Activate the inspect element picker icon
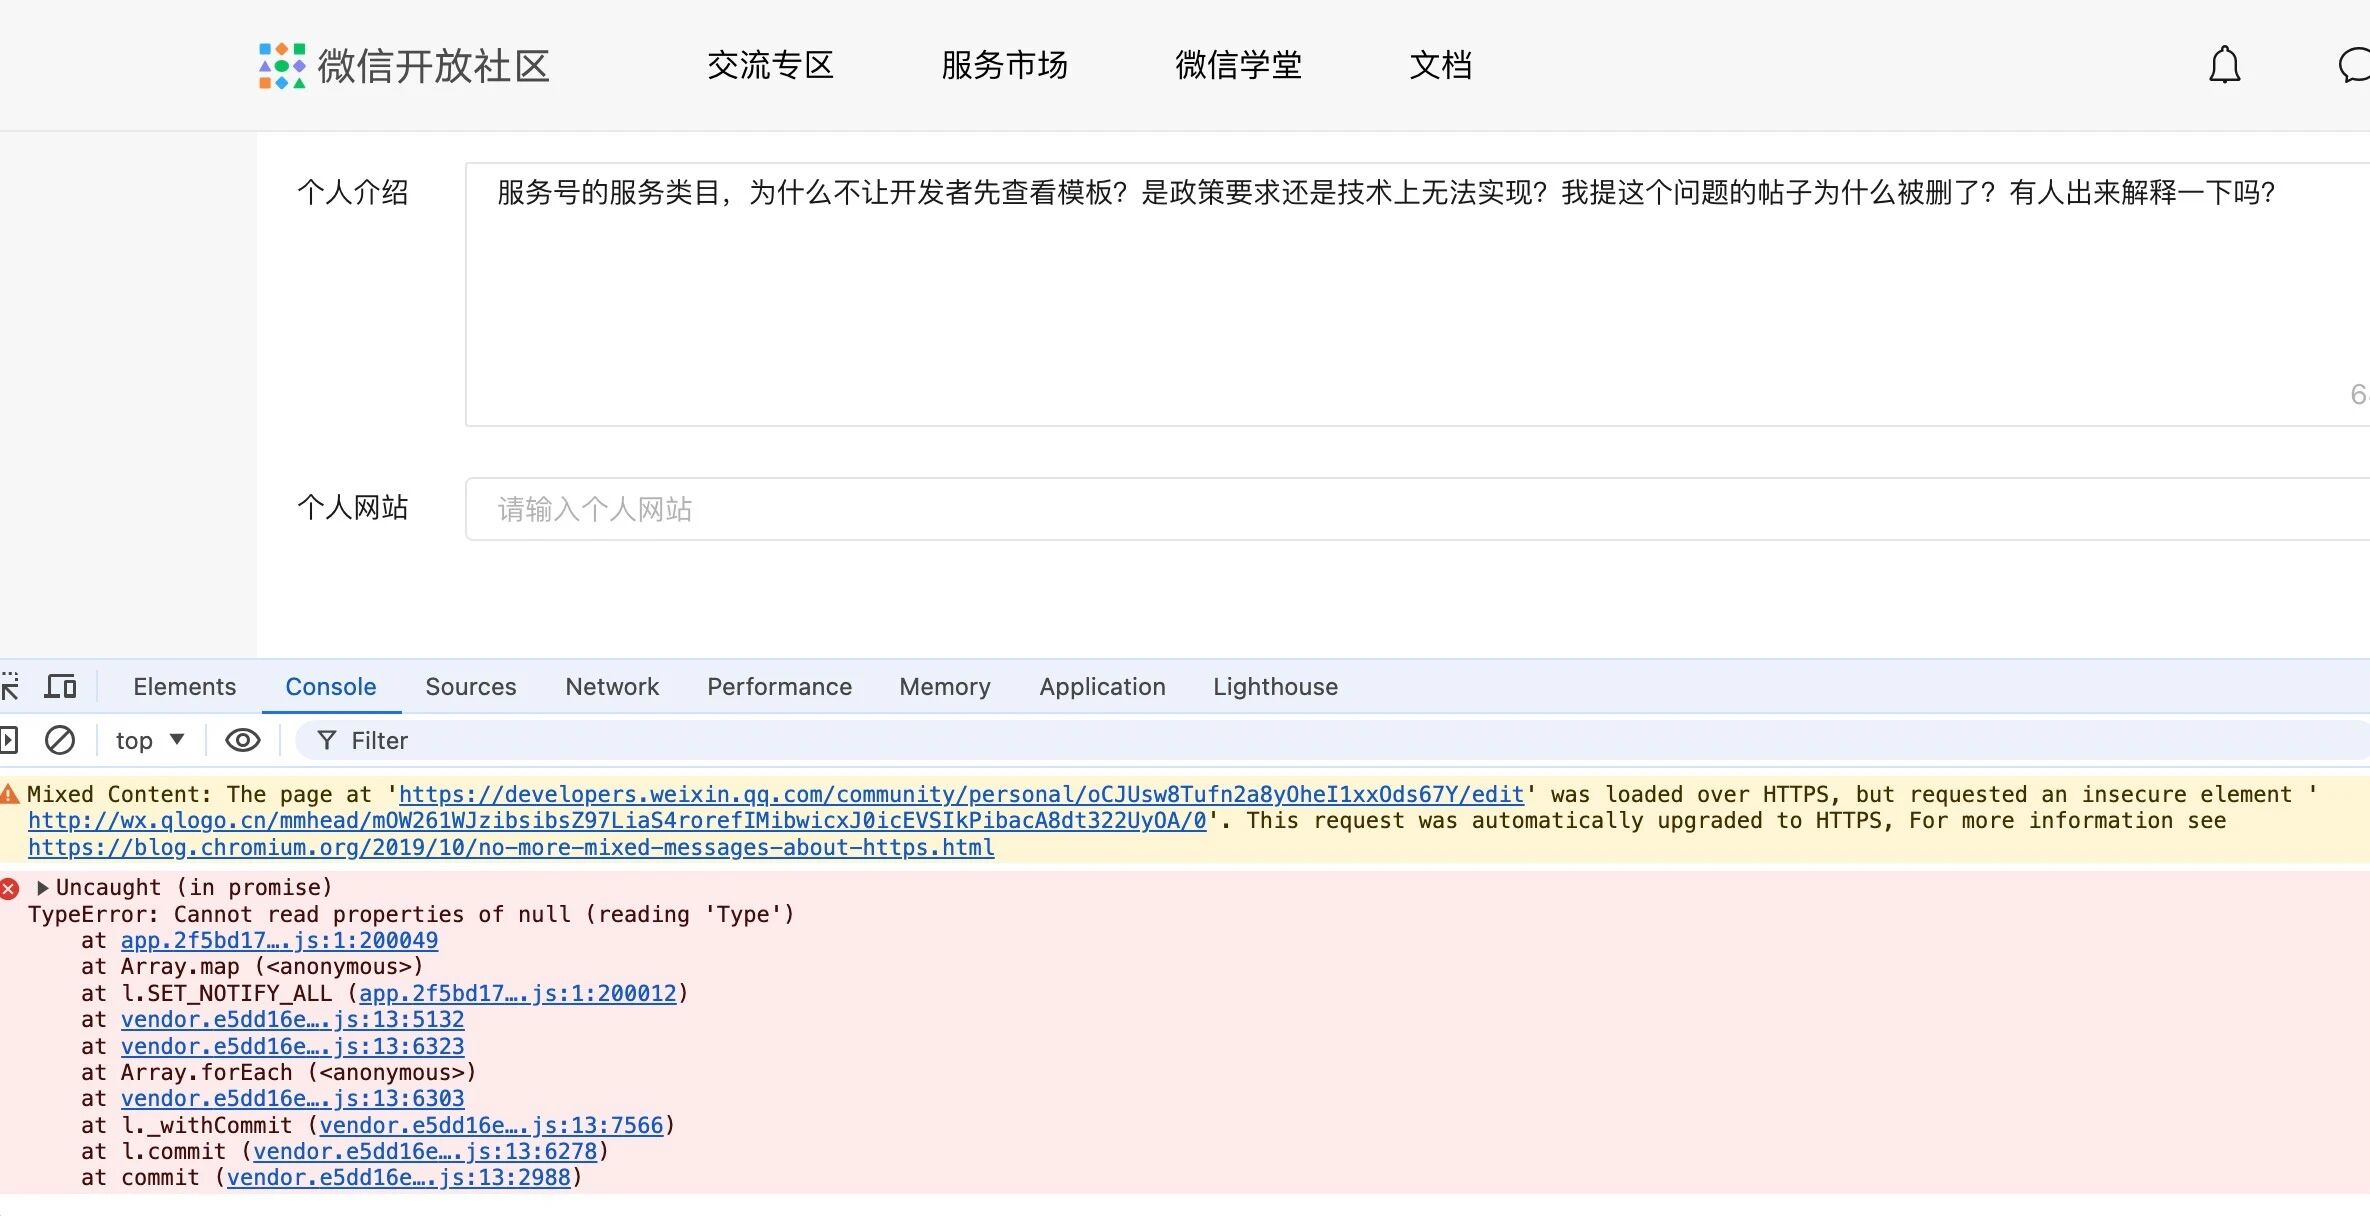Screen dimensions: 2370x1216 (10, 686)
